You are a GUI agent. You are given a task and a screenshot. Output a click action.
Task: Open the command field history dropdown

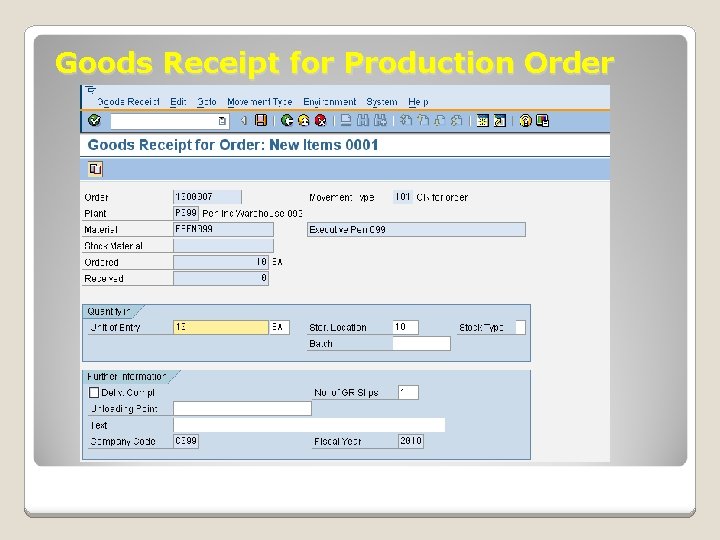click(x=222, y=121)
